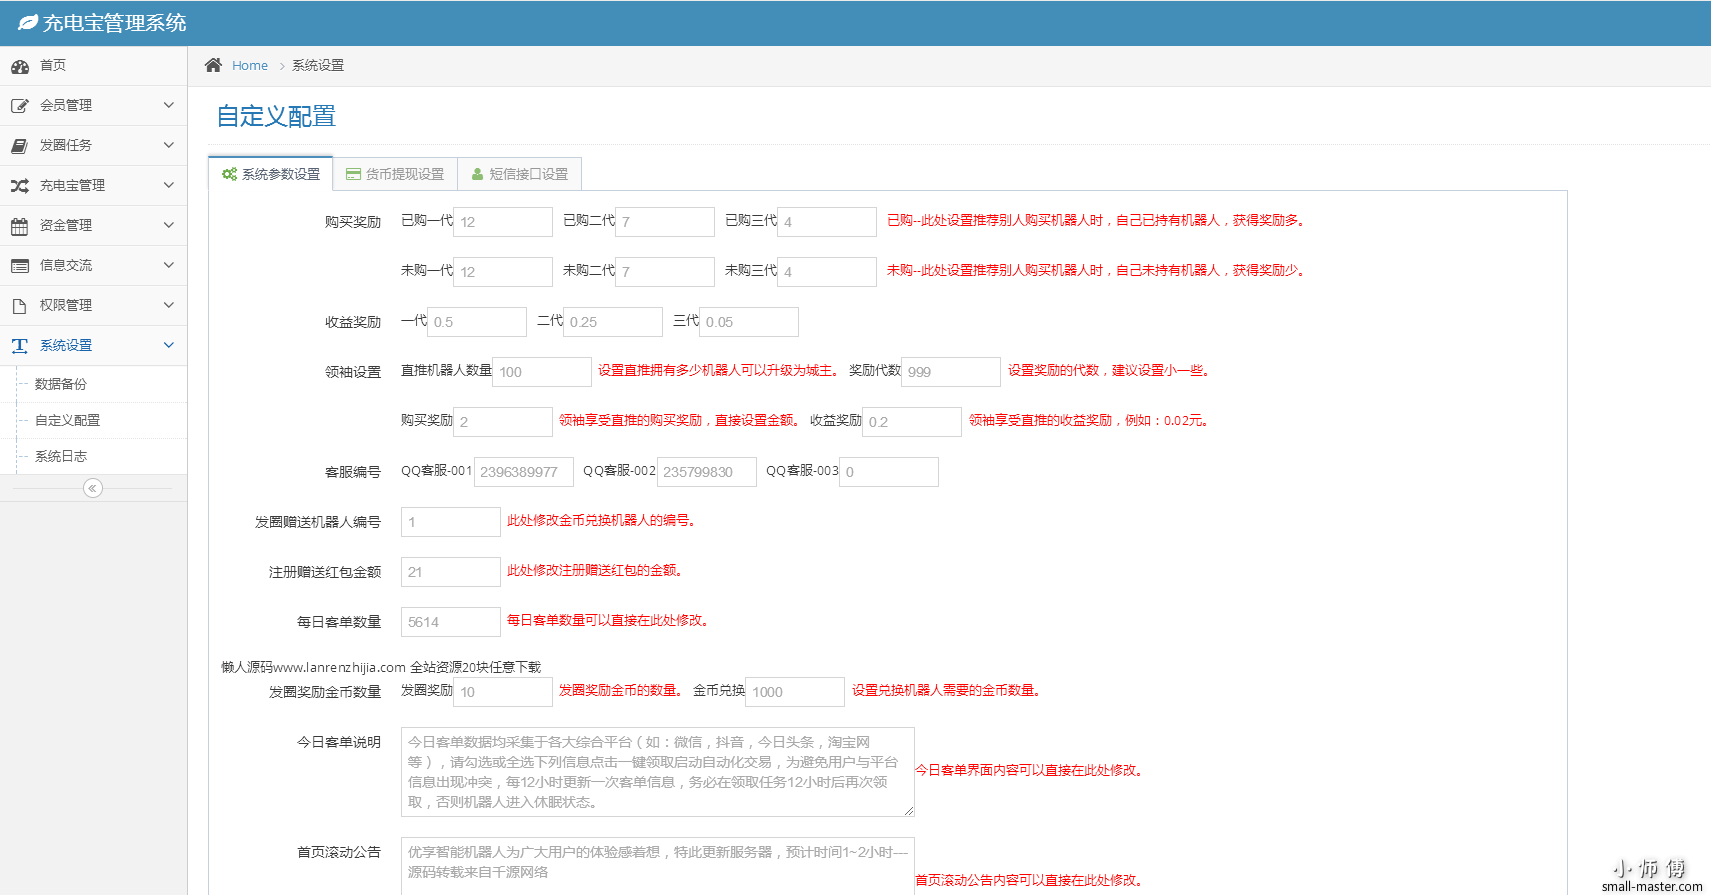Switch to the 系统参数设置 tab
Viewport: 1711px width, 895px height.
271,174
